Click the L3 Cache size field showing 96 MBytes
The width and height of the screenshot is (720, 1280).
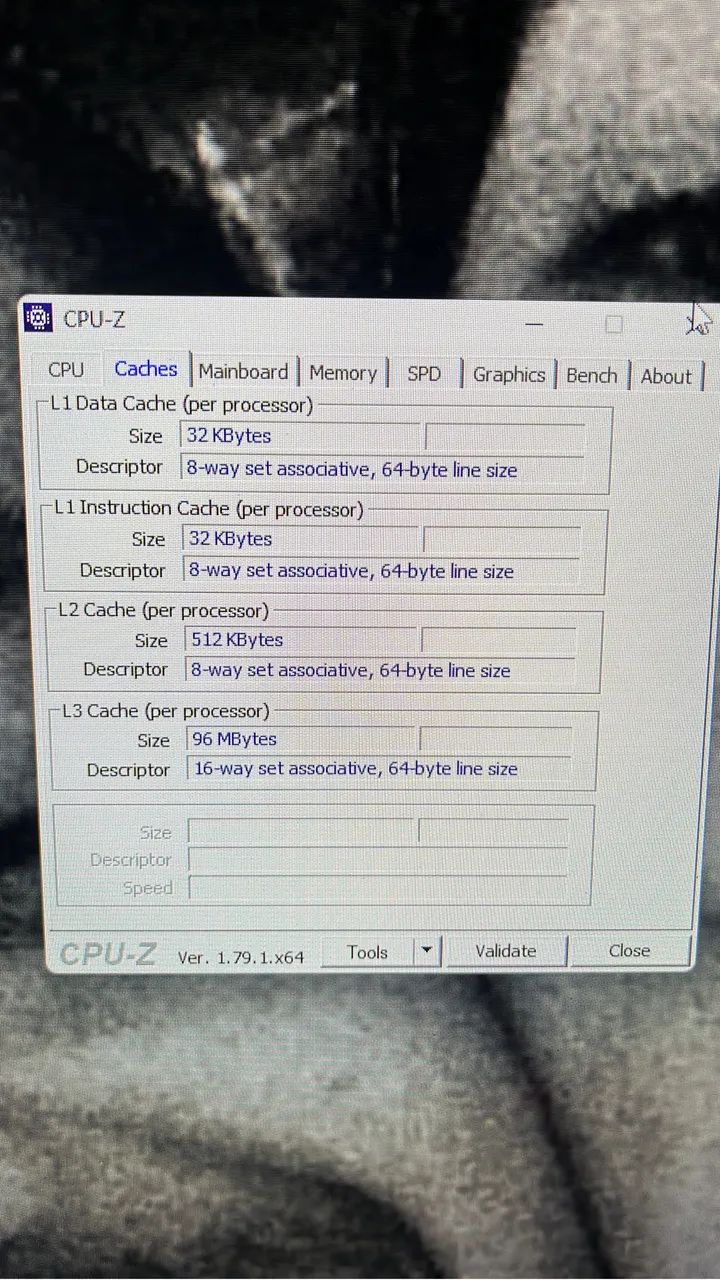coord(300,739)
